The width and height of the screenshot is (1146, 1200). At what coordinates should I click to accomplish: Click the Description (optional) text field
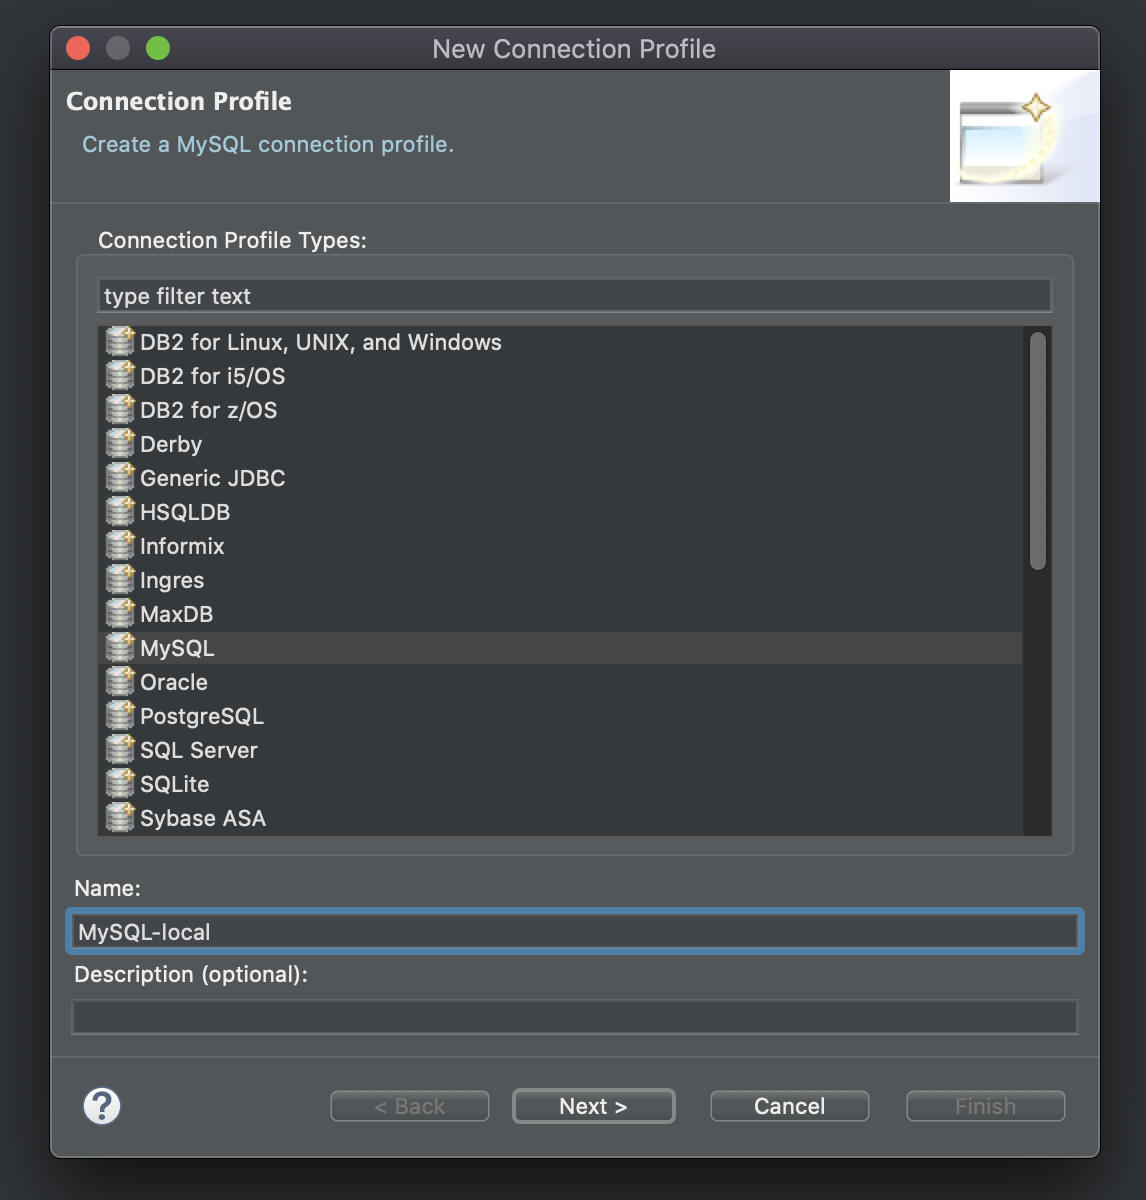pyautogui.click(x=575, y=1017)
